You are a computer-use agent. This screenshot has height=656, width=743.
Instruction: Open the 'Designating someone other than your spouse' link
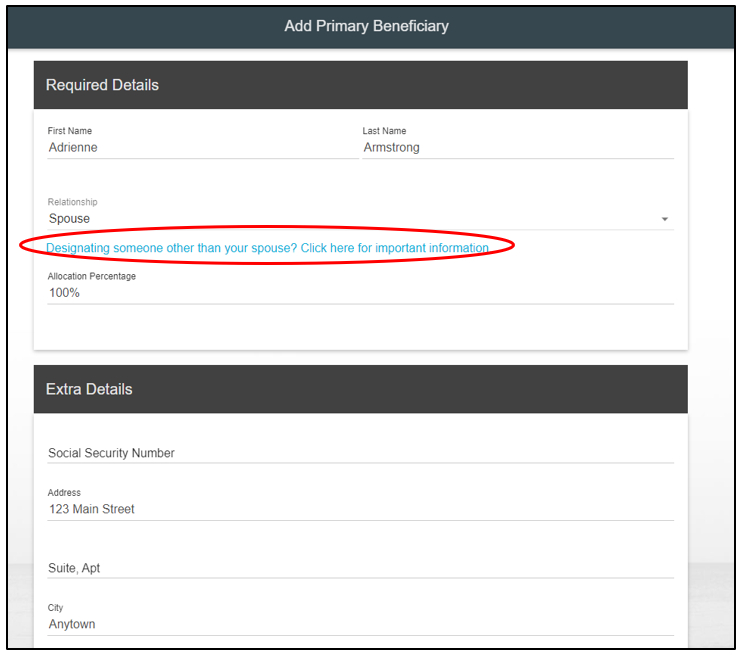coord(267,248)
